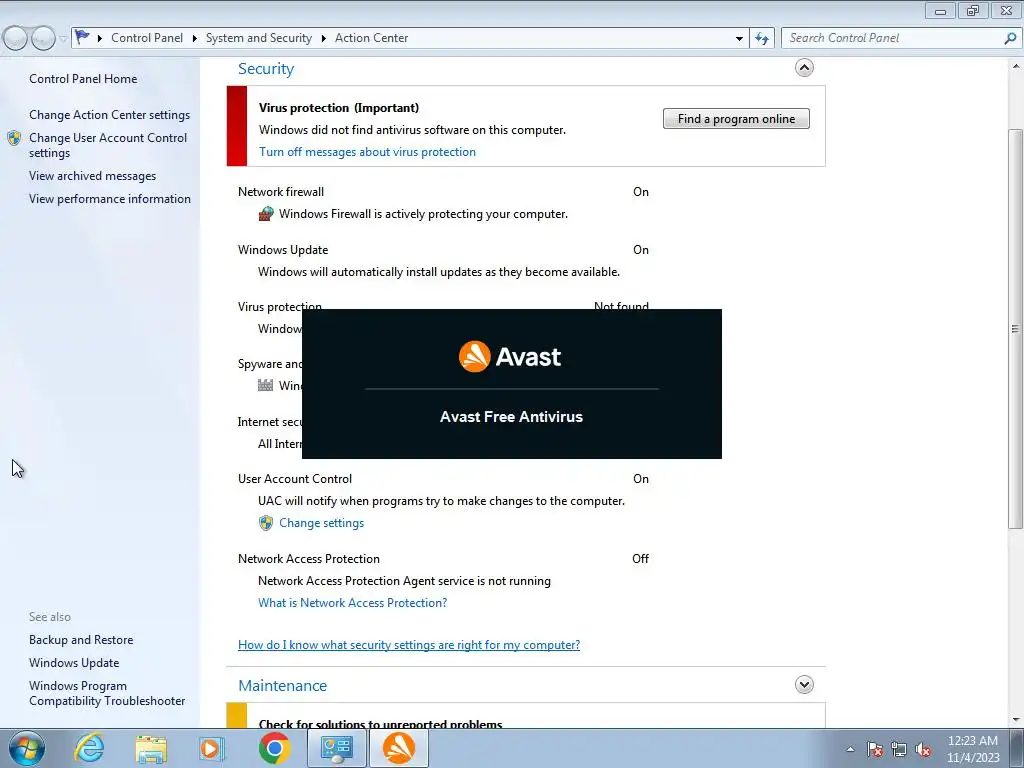The width and height of the screenshot is (1024, 768).
Task: Open Change Action Center settings
Action: point(110,114)
